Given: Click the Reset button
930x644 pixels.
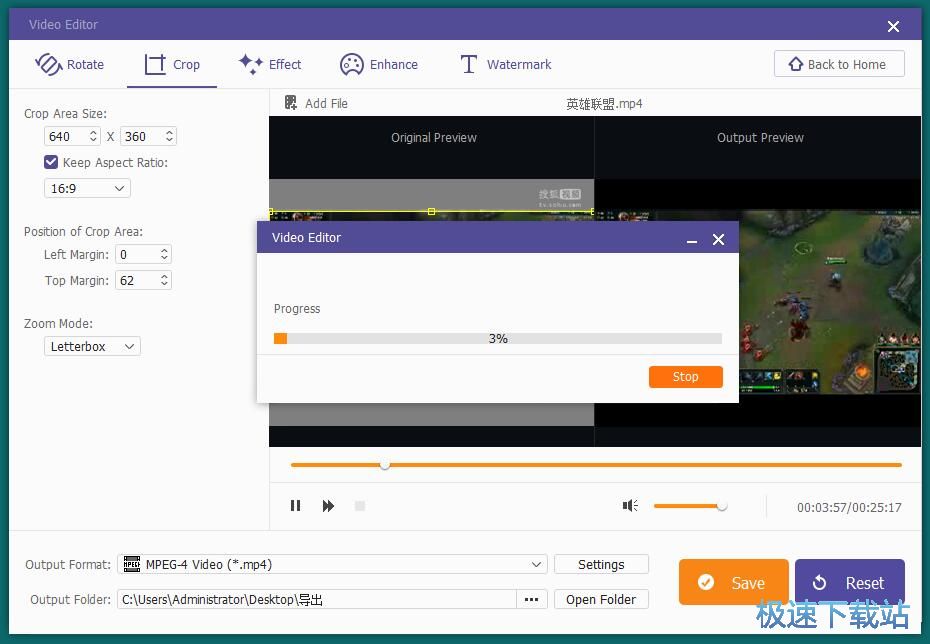Looking at the screenshot, I should [x=850, y=582].
